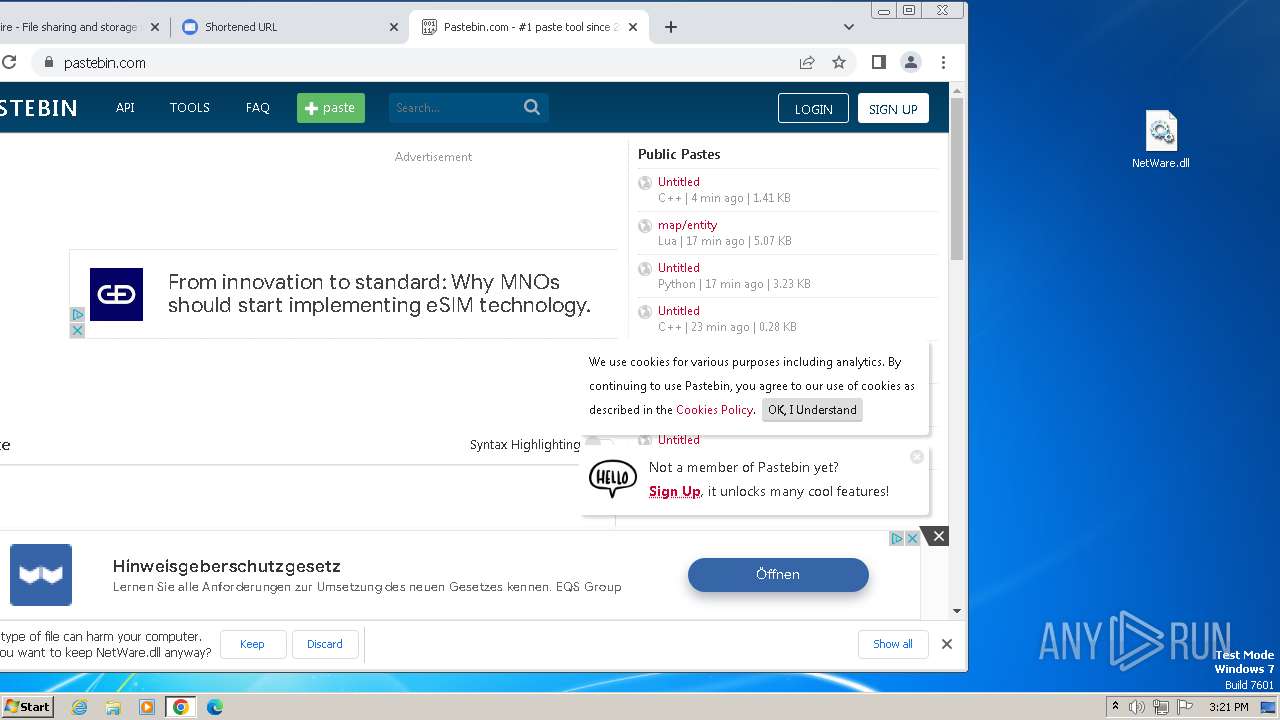
Task: Click the LOGIN button
Action: click(x=813, y=109)
